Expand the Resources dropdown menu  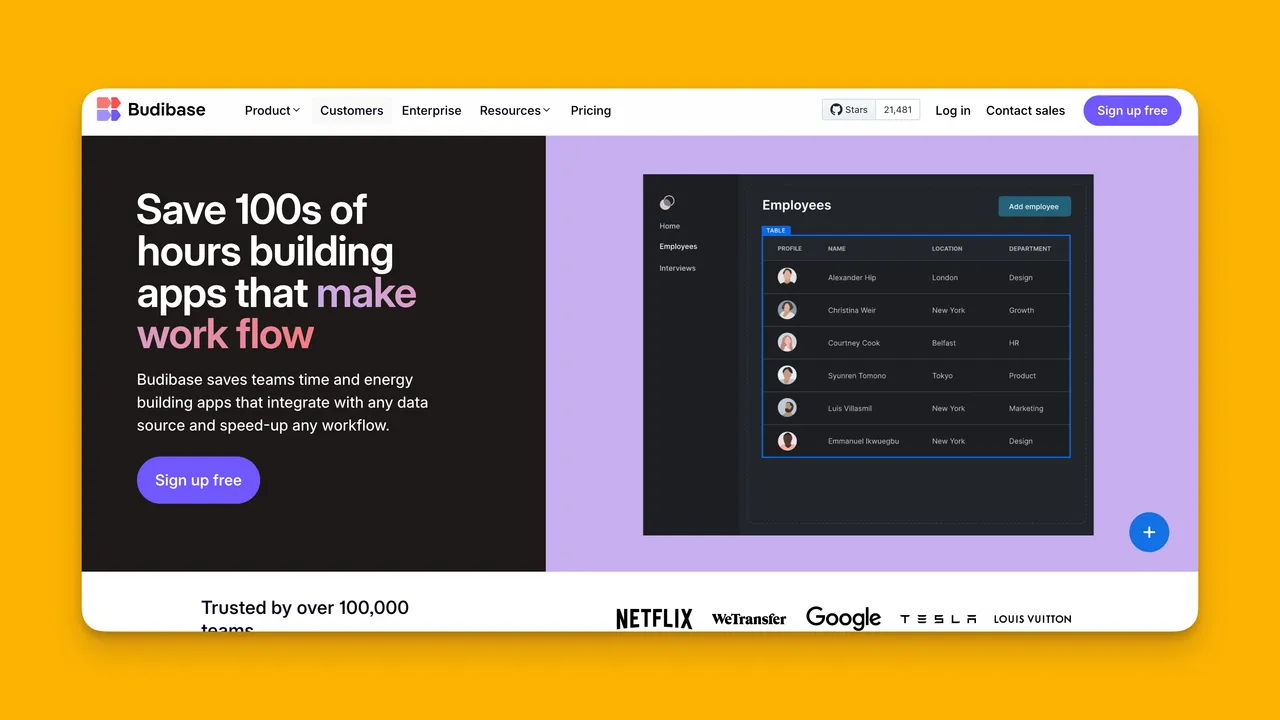(x=515, y=111)
